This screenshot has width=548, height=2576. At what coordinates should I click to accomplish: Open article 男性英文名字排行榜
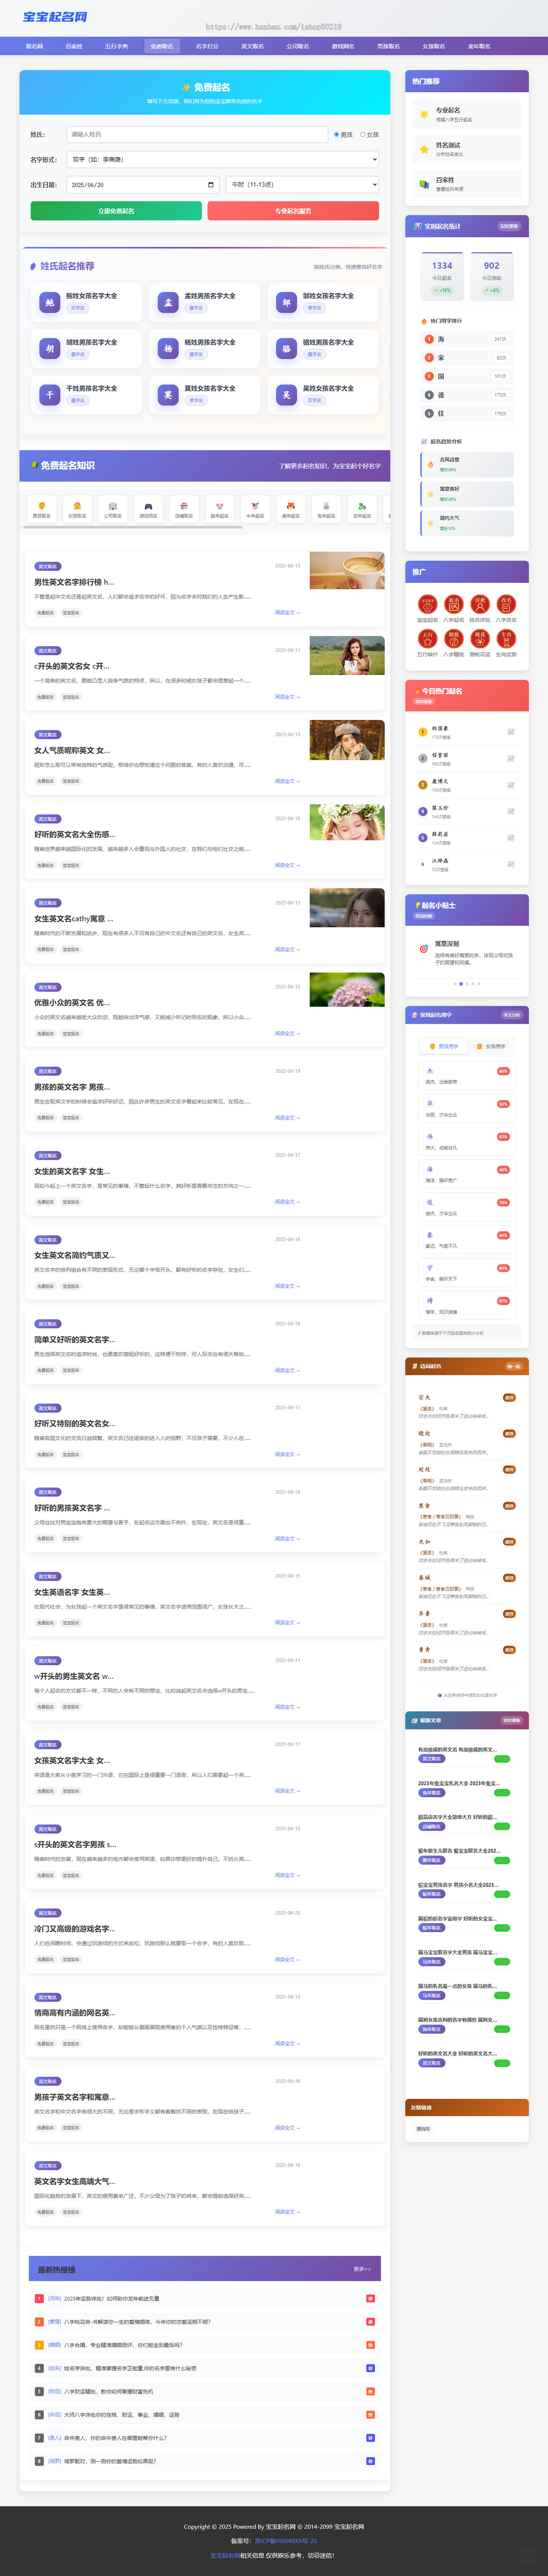[74, 582]
